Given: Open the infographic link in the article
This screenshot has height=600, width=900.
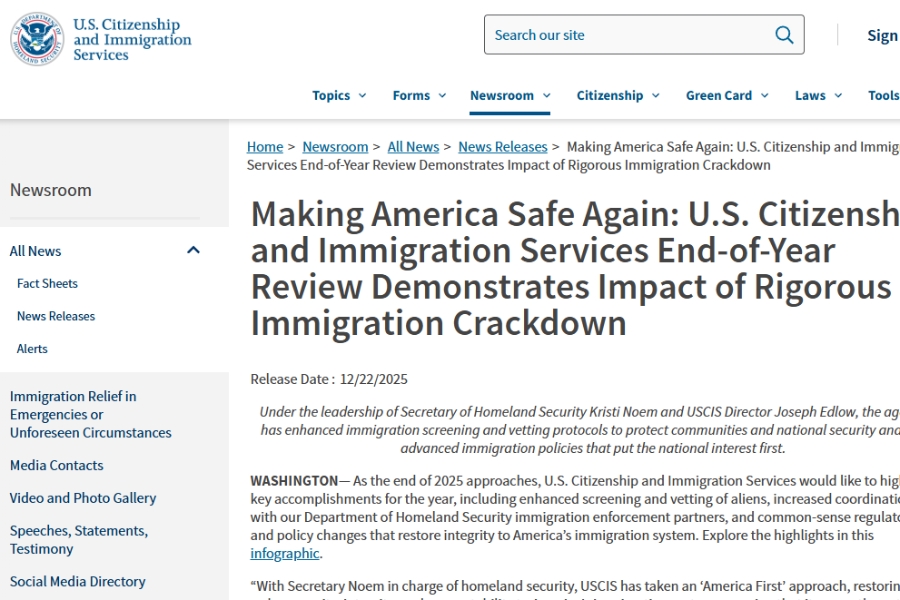Looking at the screenshot, I should click(x=285, y=553).
